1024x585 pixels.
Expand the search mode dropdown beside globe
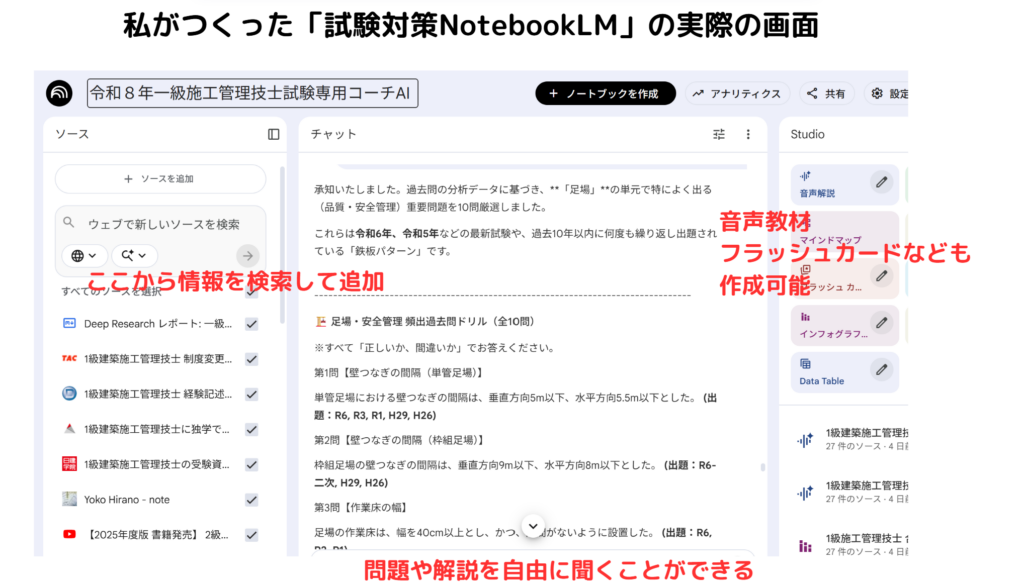point(135,256)
